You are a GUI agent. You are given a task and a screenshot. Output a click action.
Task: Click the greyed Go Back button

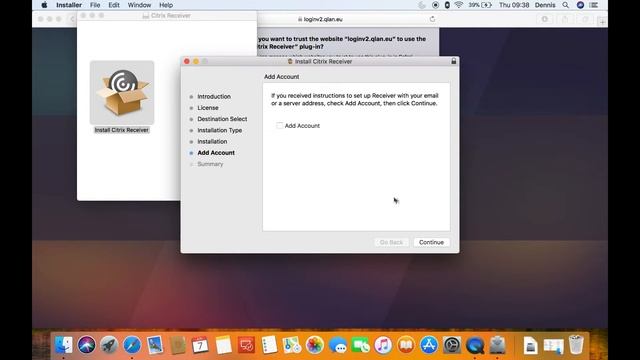(391, 242)
